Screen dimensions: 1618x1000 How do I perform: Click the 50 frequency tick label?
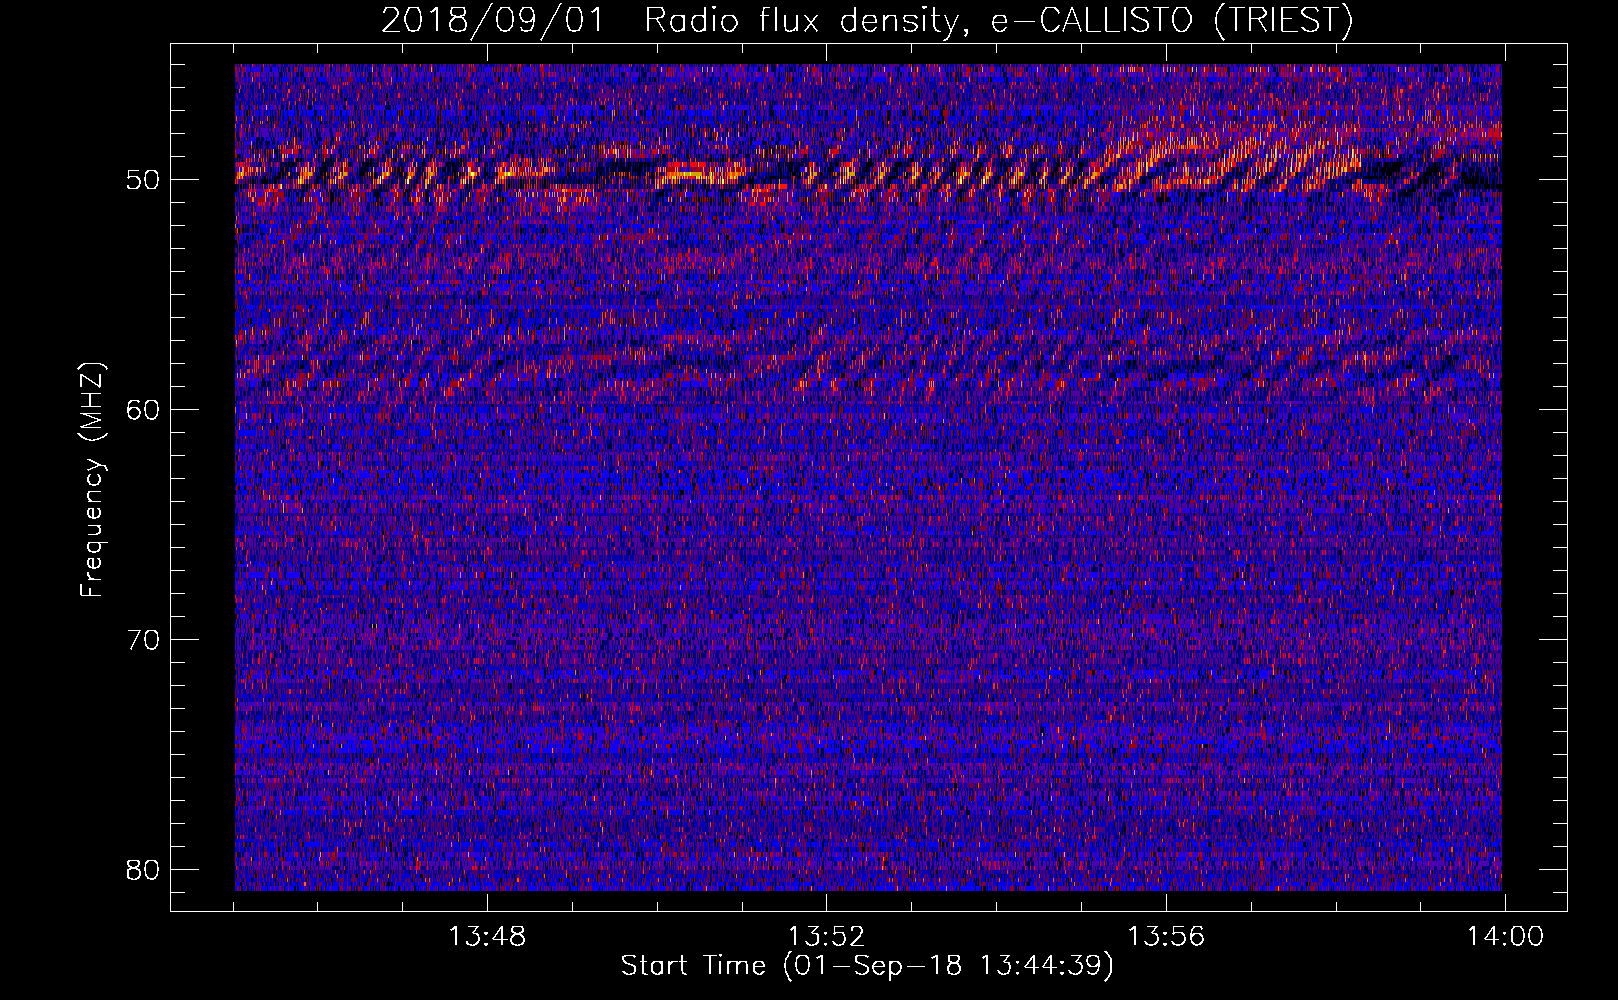pos(144,180)
